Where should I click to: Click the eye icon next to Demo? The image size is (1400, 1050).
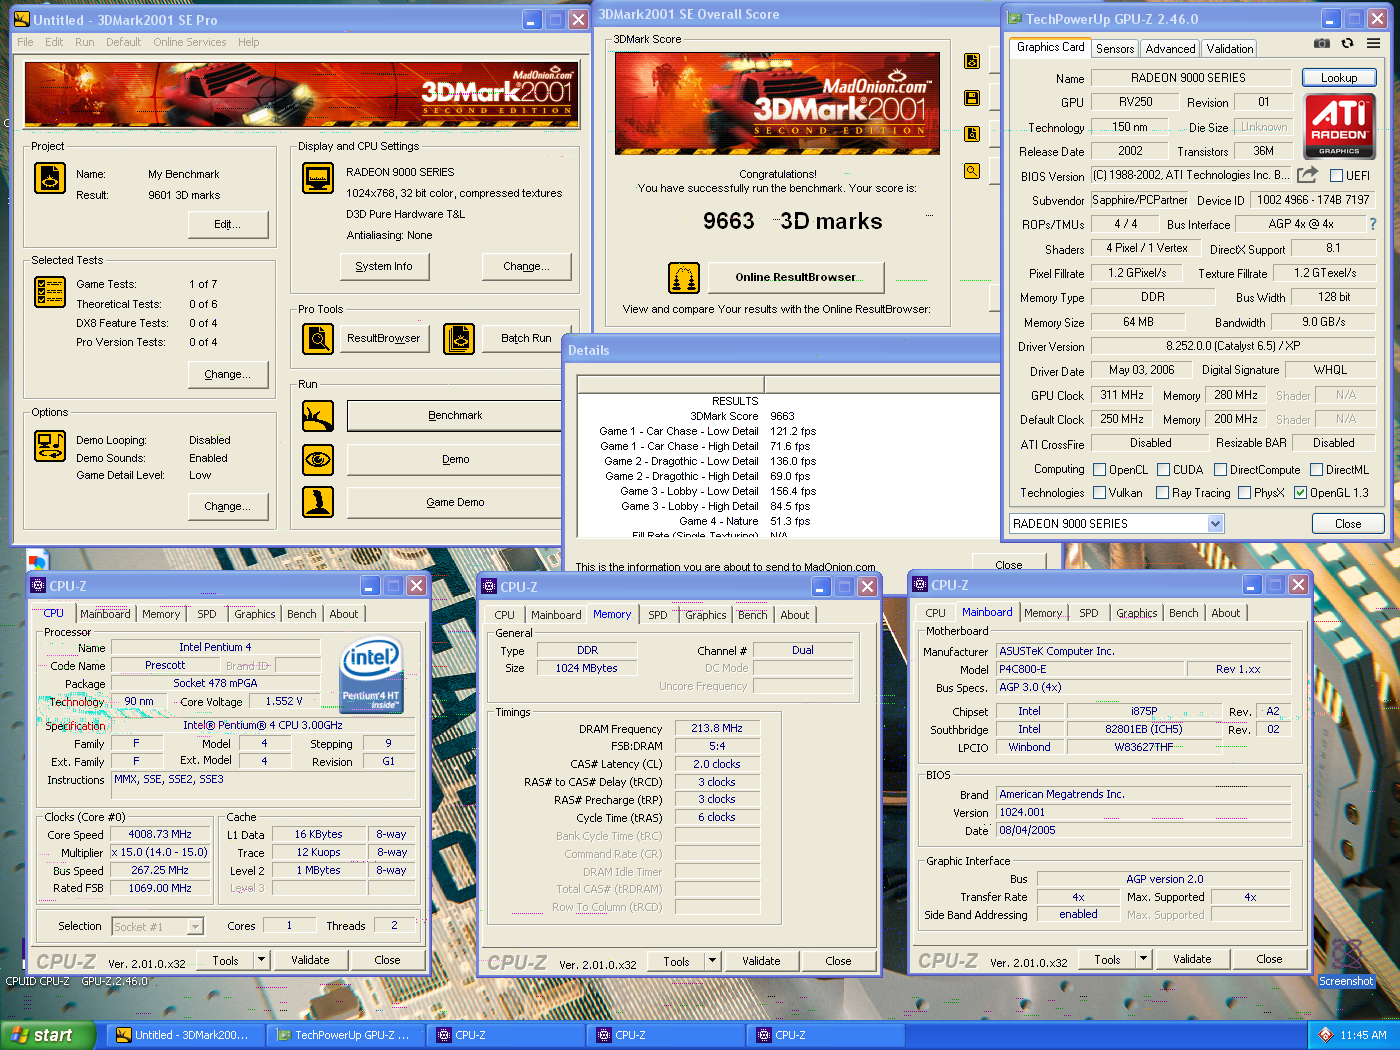tap(318, 459)
